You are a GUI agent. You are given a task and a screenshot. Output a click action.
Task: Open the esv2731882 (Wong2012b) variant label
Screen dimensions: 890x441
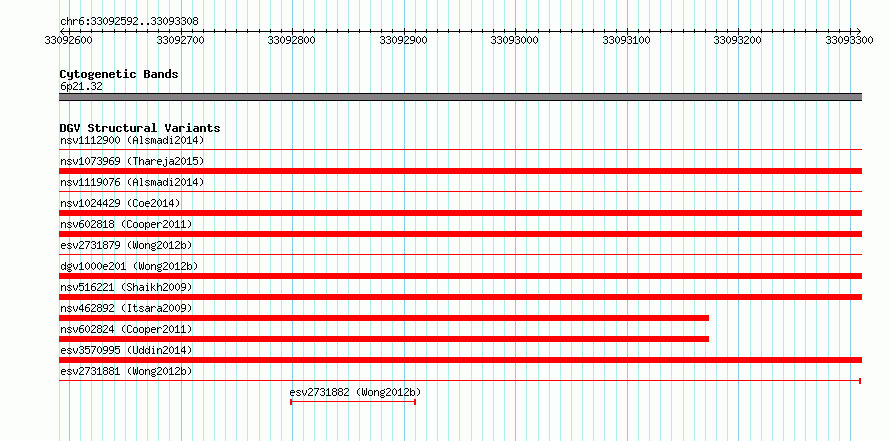355,392
